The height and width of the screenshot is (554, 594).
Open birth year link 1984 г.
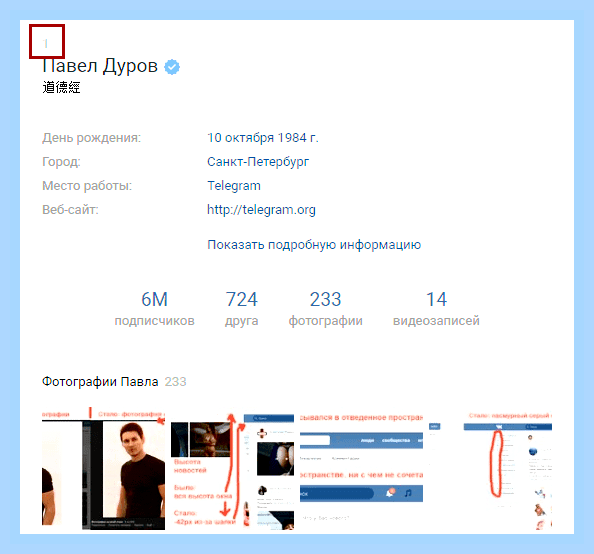pos(298,138)
